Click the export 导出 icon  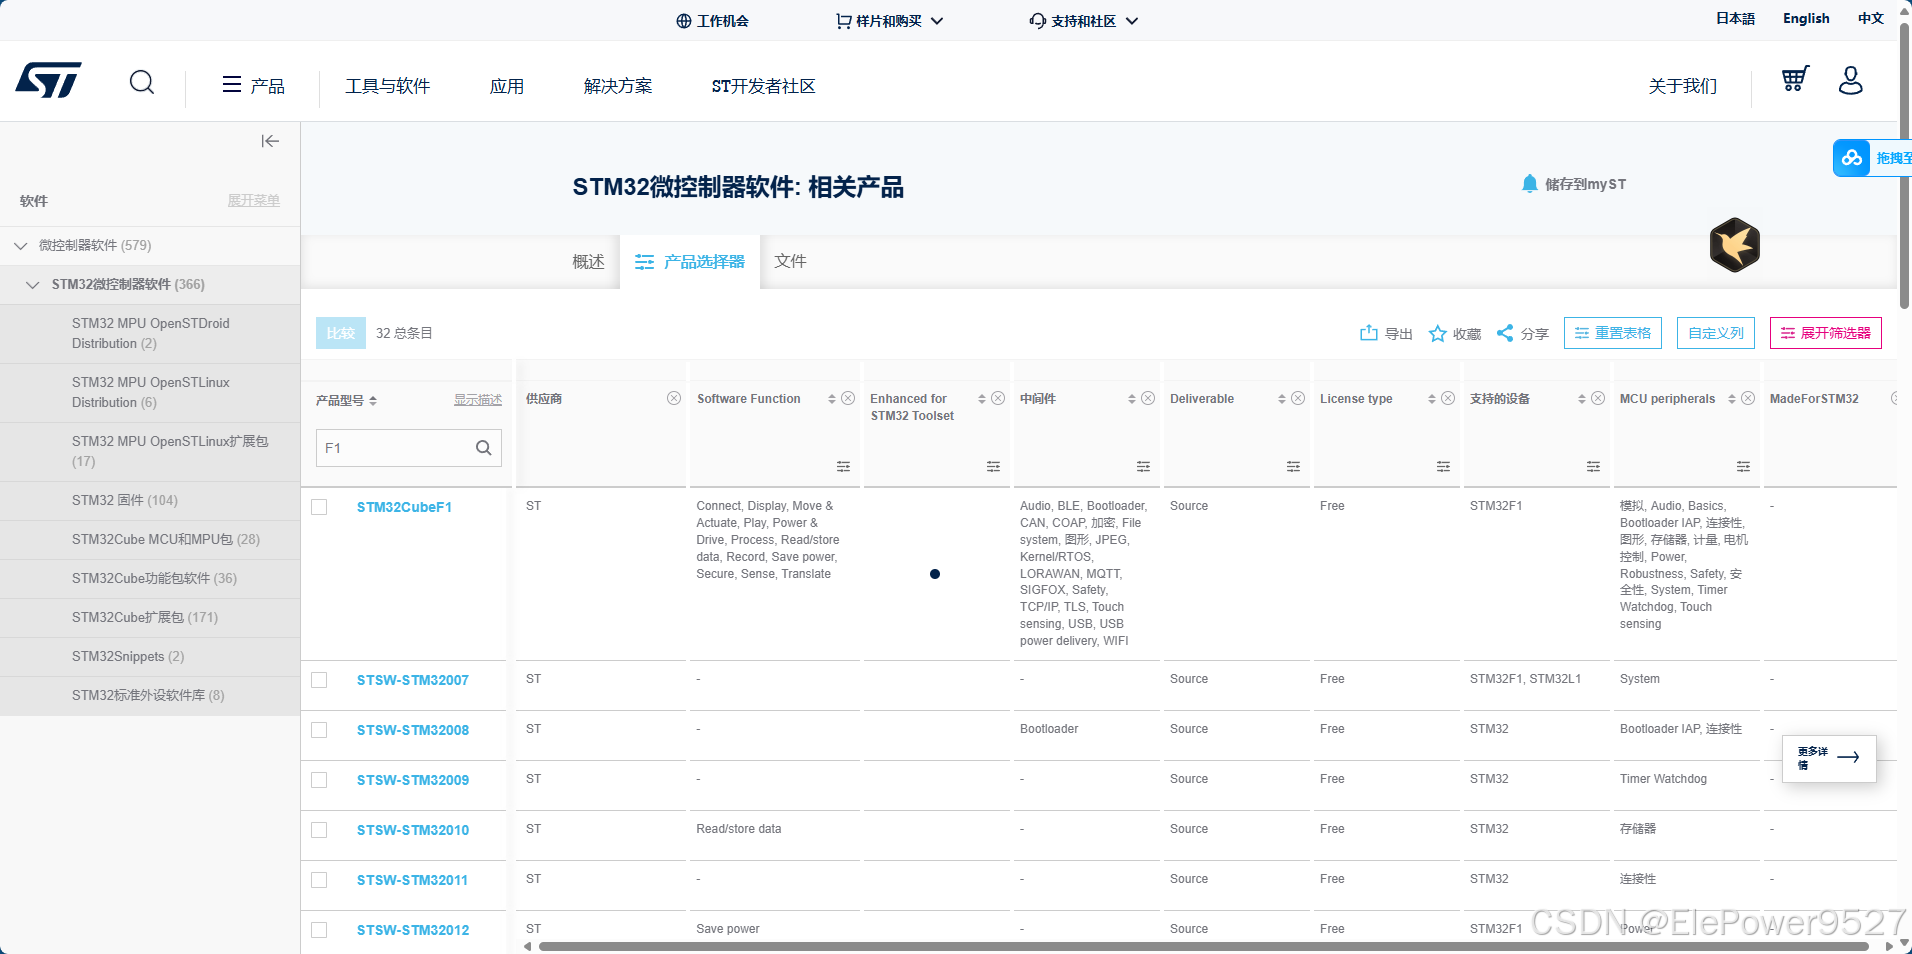pyautogui.click(x=1369, y=333)
